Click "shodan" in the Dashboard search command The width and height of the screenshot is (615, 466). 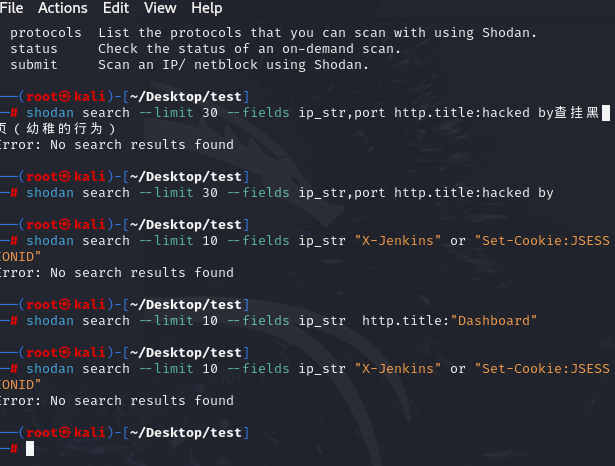[50, 321]
